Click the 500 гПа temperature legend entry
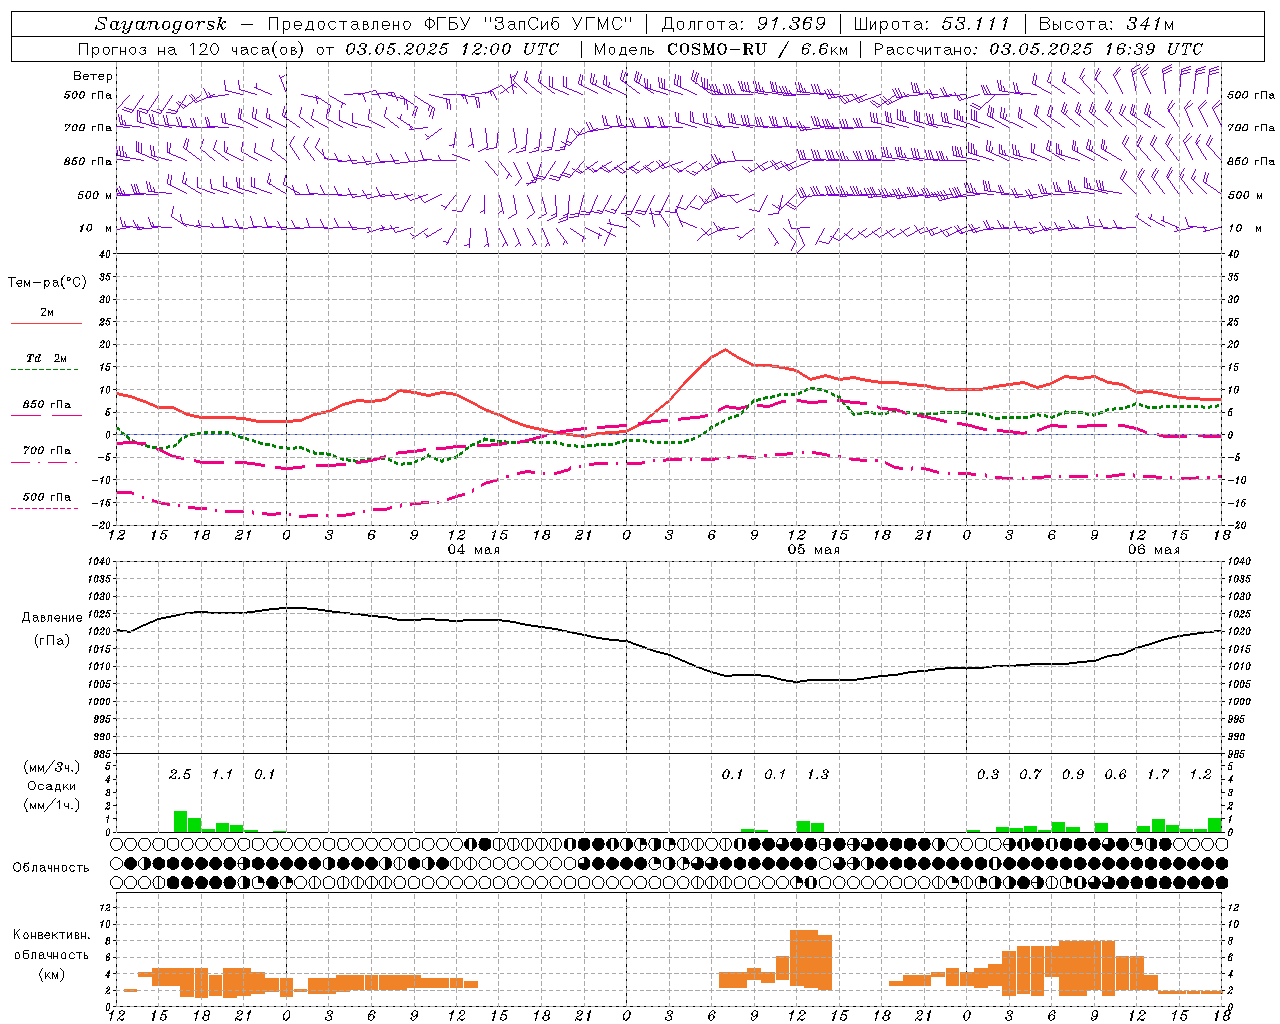This screenshot has width=1280, height=1024. point(47,497)
